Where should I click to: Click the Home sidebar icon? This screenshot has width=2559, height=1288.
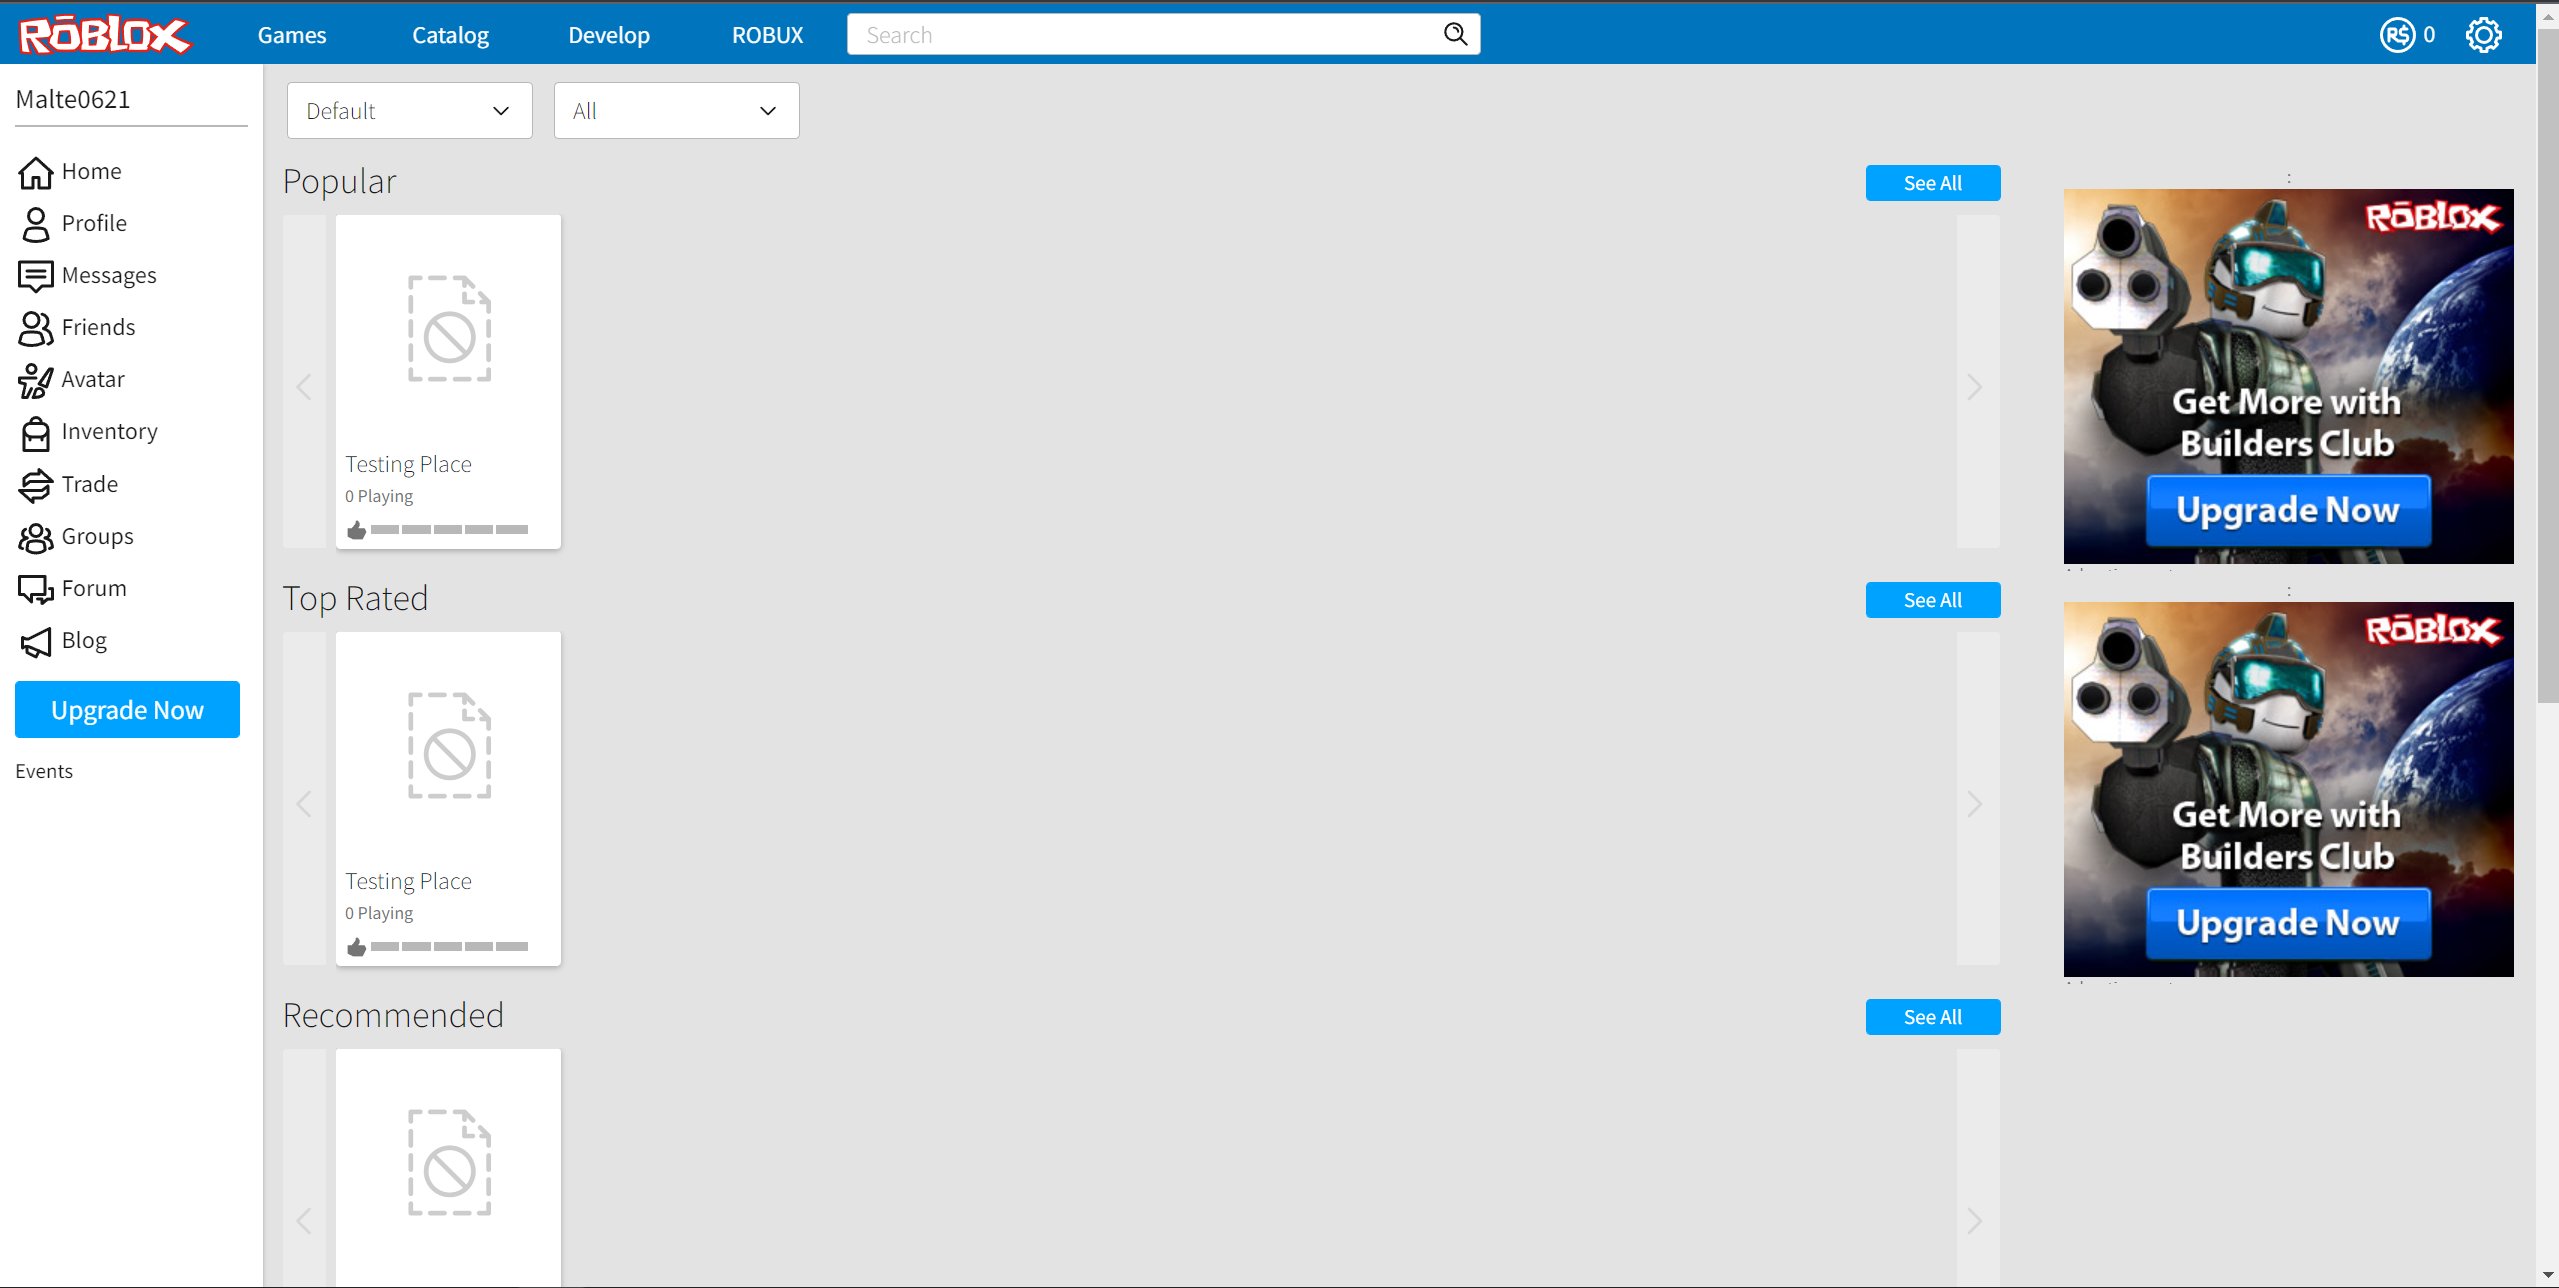[36, 171]
